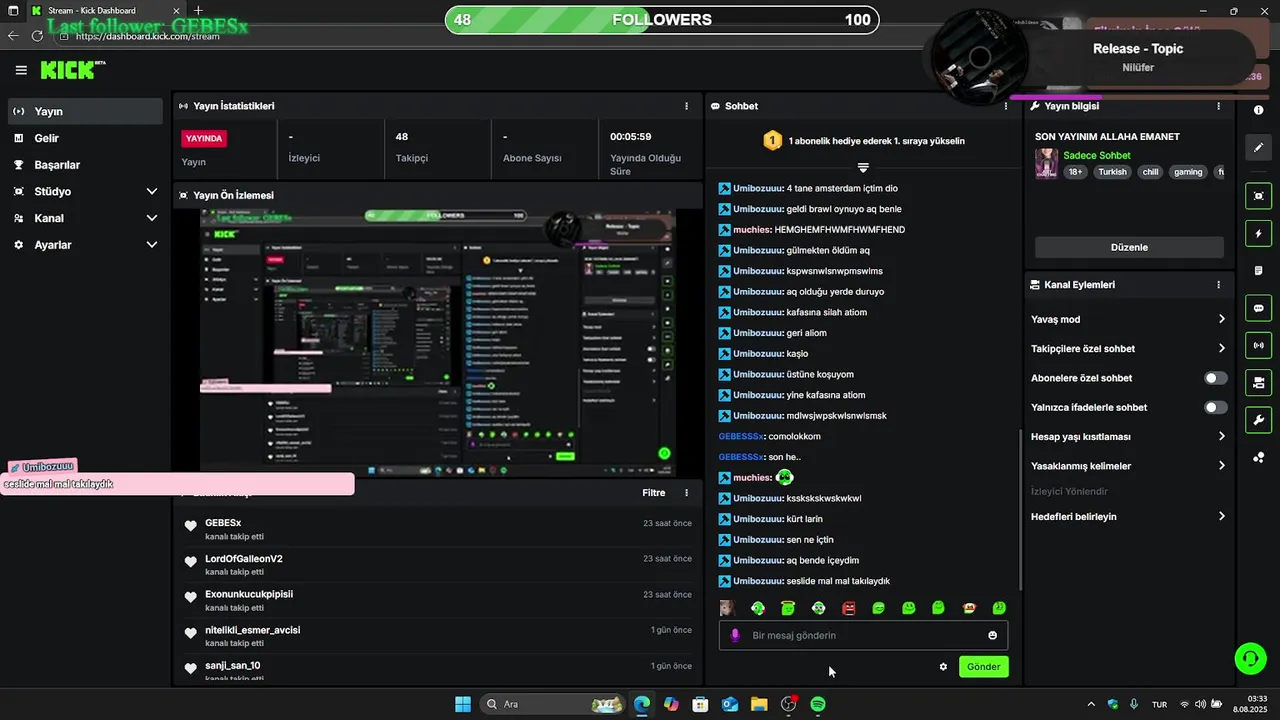Screen dimensions: 1280x720
Task: Open Takipçilere özel sohbet options arrow
Action: coord(1221,348)
